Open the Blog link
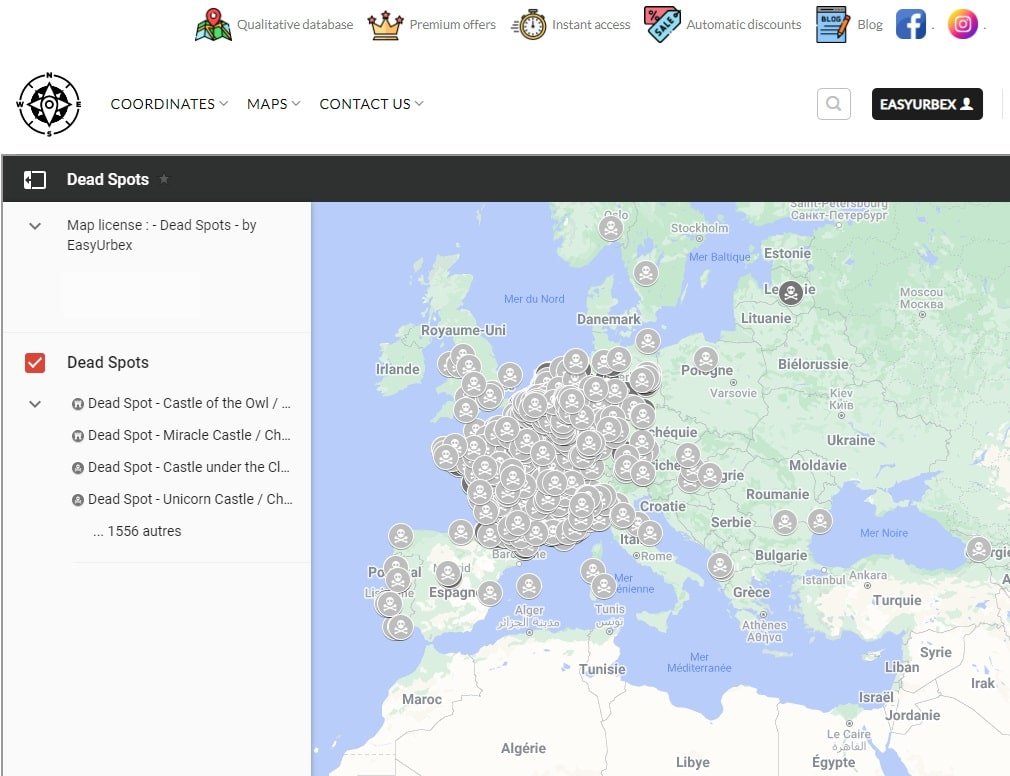This screenshot has height=776, width=1010. (x=870, y=24)
